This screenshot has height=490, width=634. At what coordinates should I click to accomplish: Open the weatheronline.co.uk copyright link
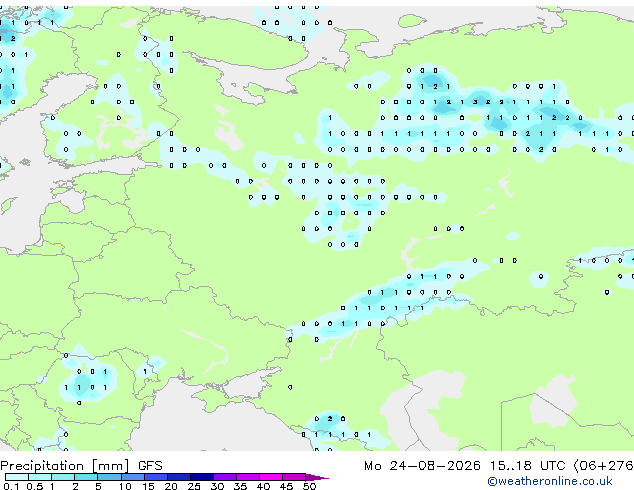(550, 481)
